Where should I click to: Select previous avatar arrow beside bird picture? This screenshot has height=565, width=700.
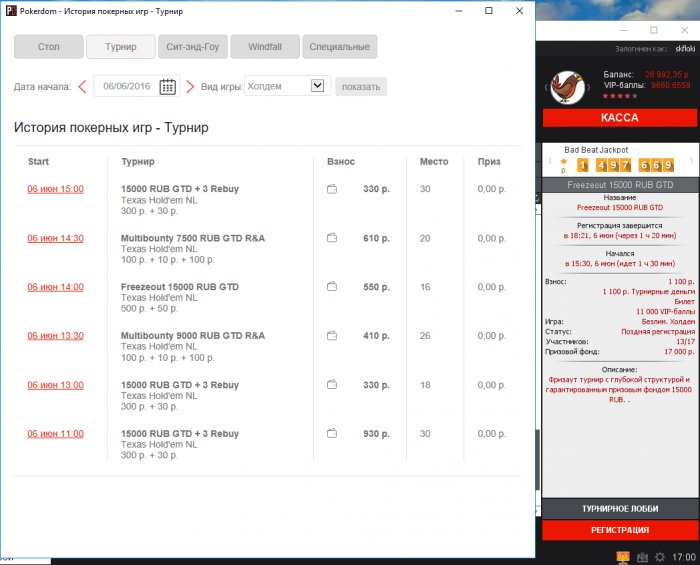click(546, 87)
